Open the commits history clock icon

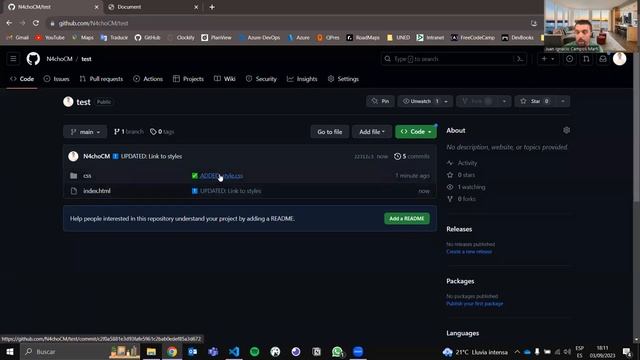click(397, 156)
